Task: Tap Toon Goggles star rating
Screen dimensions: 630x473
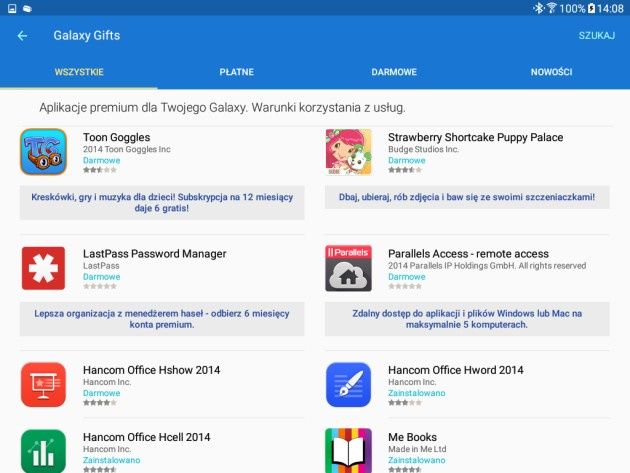Action: pos(100,170)
